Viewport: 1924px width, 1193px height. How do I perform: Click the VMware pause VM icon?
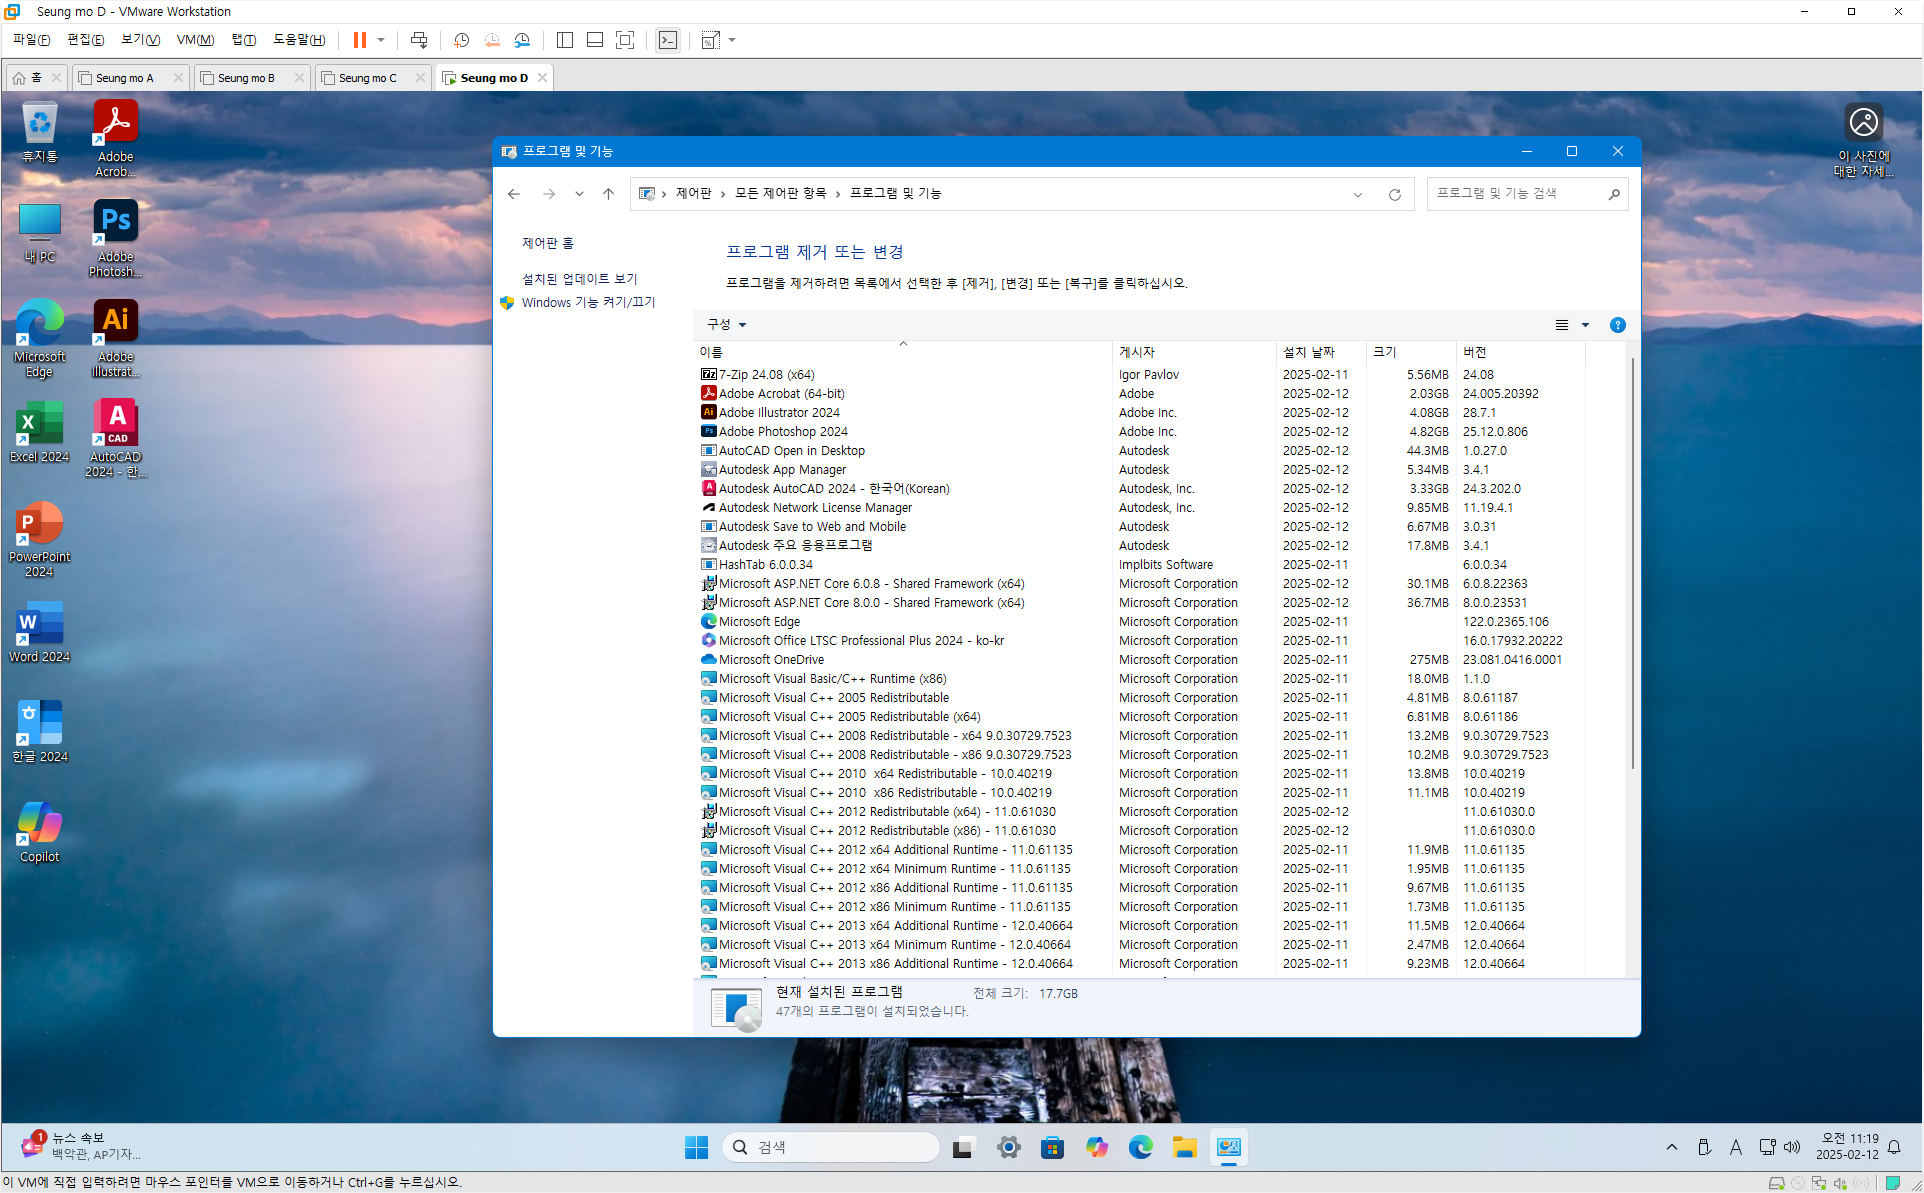[359, 40]
